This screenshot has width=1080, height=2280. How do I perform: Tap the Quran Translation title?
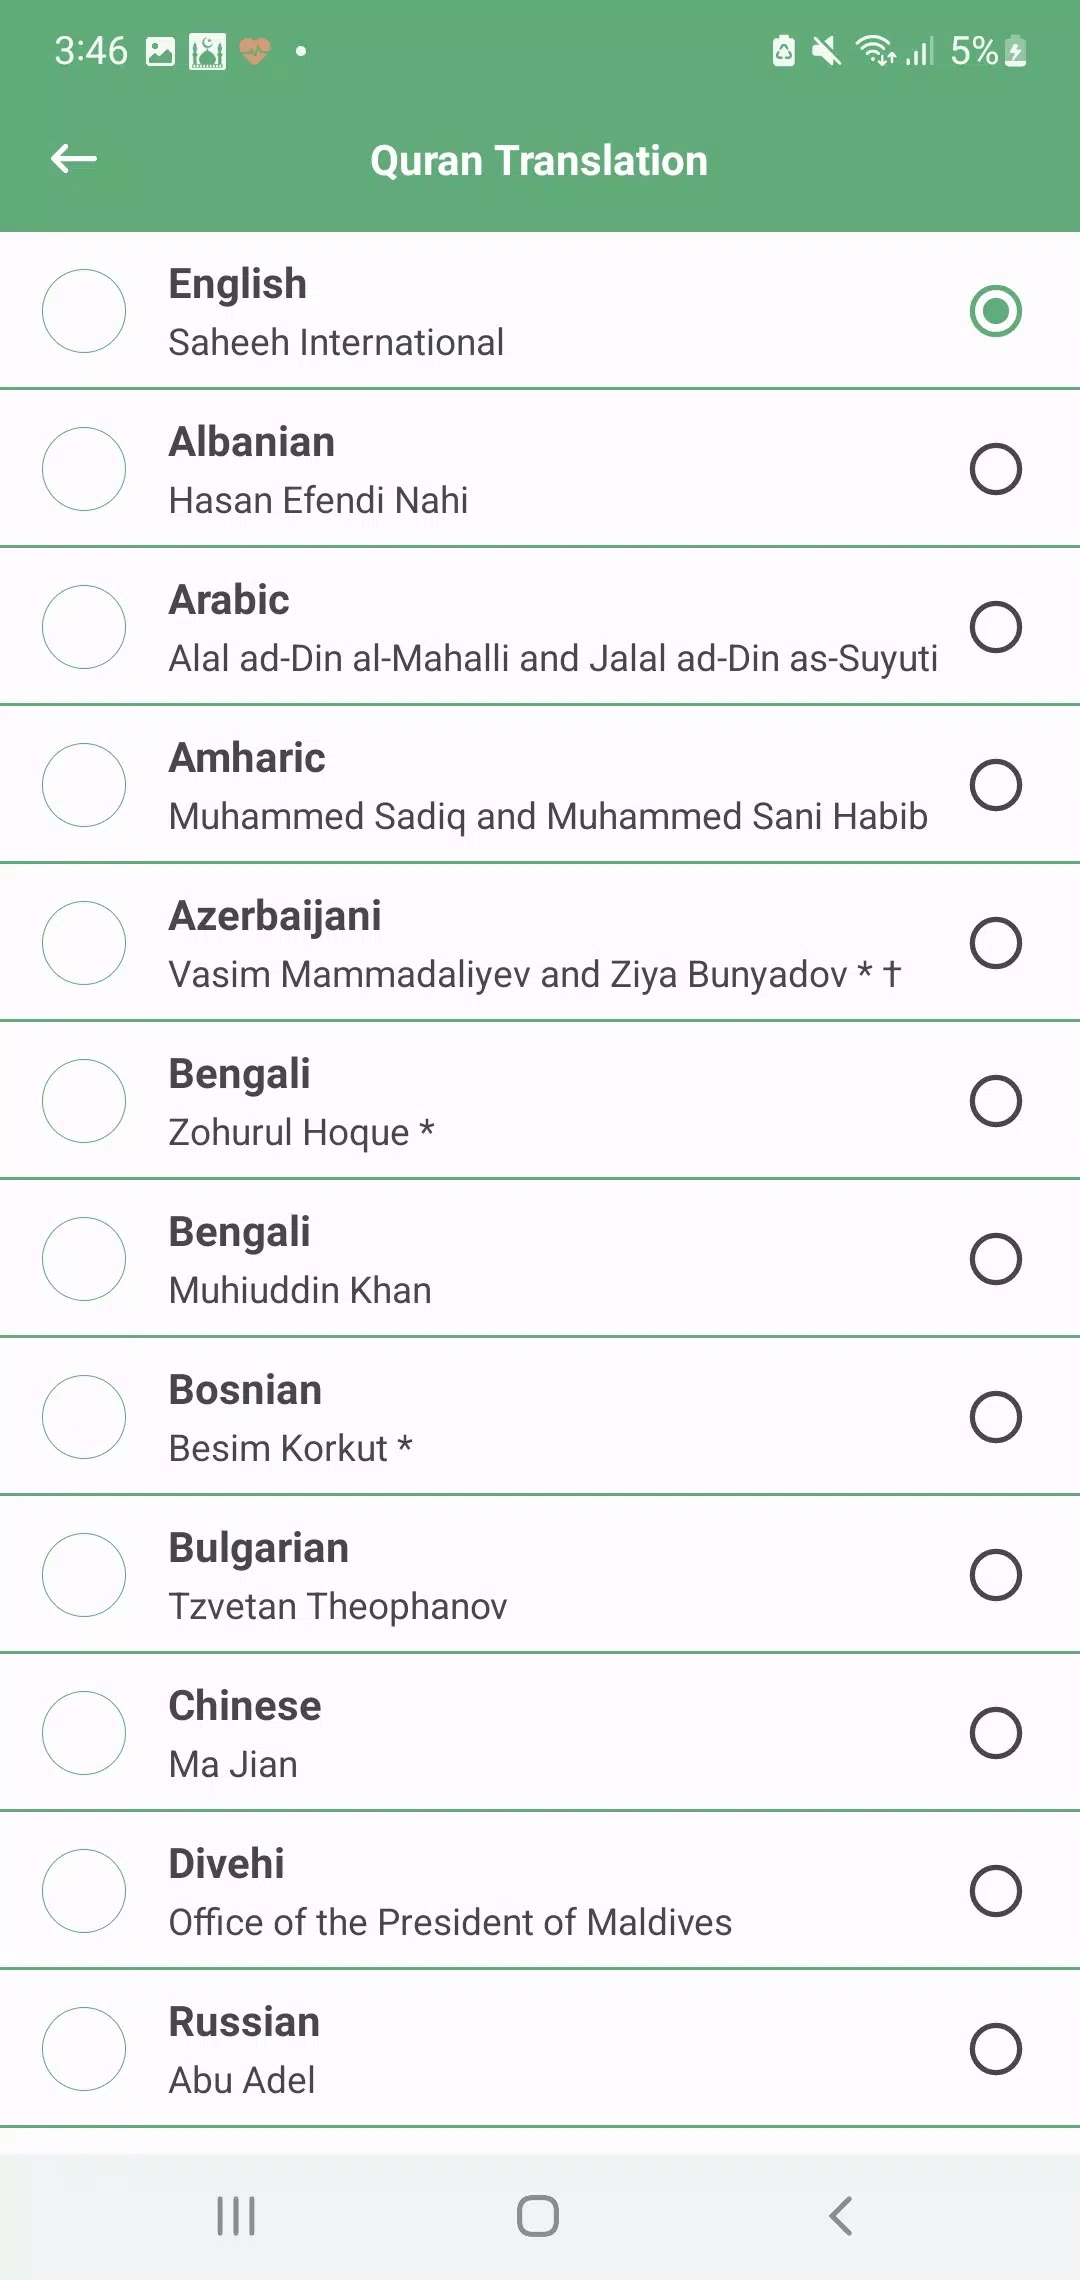539,161
